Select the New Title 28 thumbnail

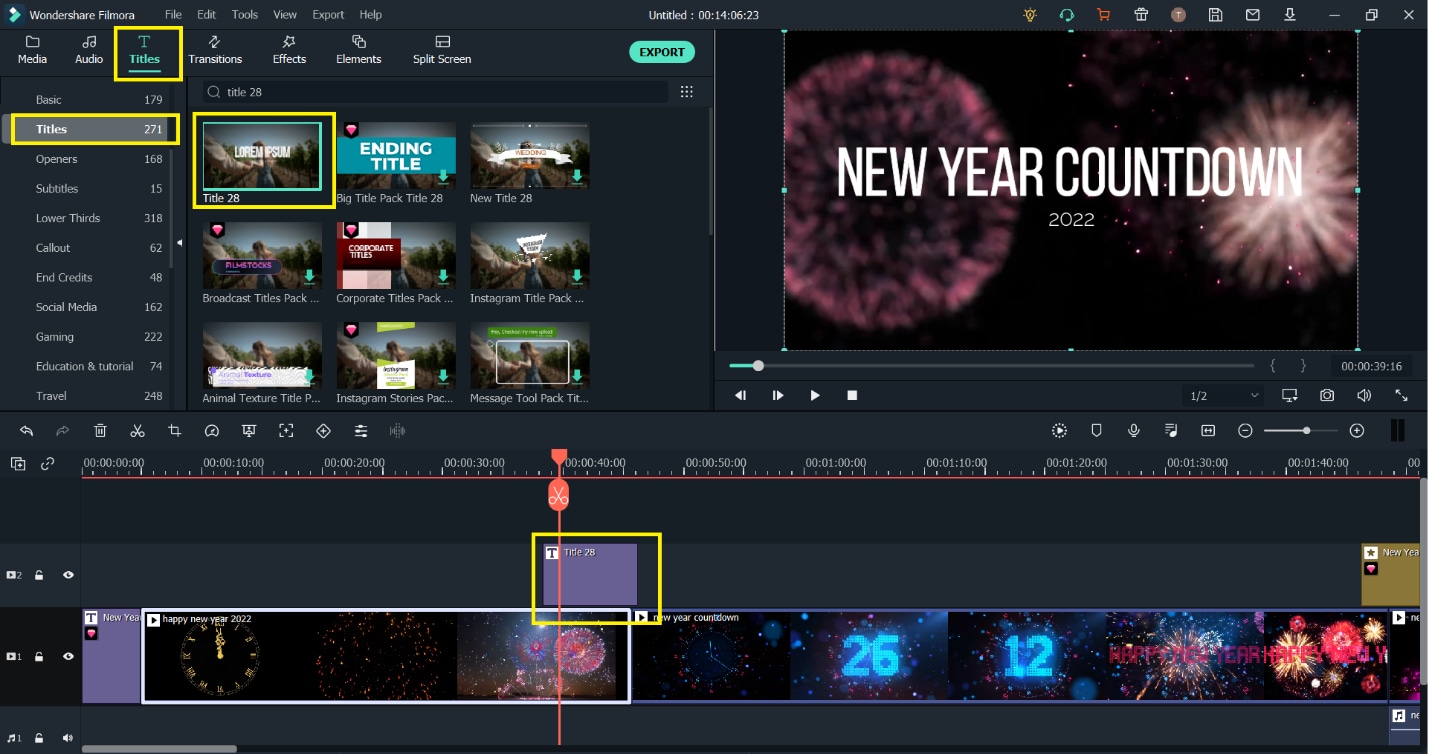pos(530,156)
